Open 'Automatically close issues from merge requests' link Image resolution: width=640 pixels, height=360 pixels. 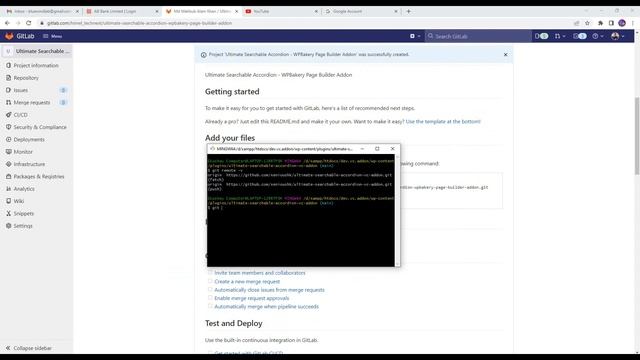pyautogui.click(x=269, y=290)
